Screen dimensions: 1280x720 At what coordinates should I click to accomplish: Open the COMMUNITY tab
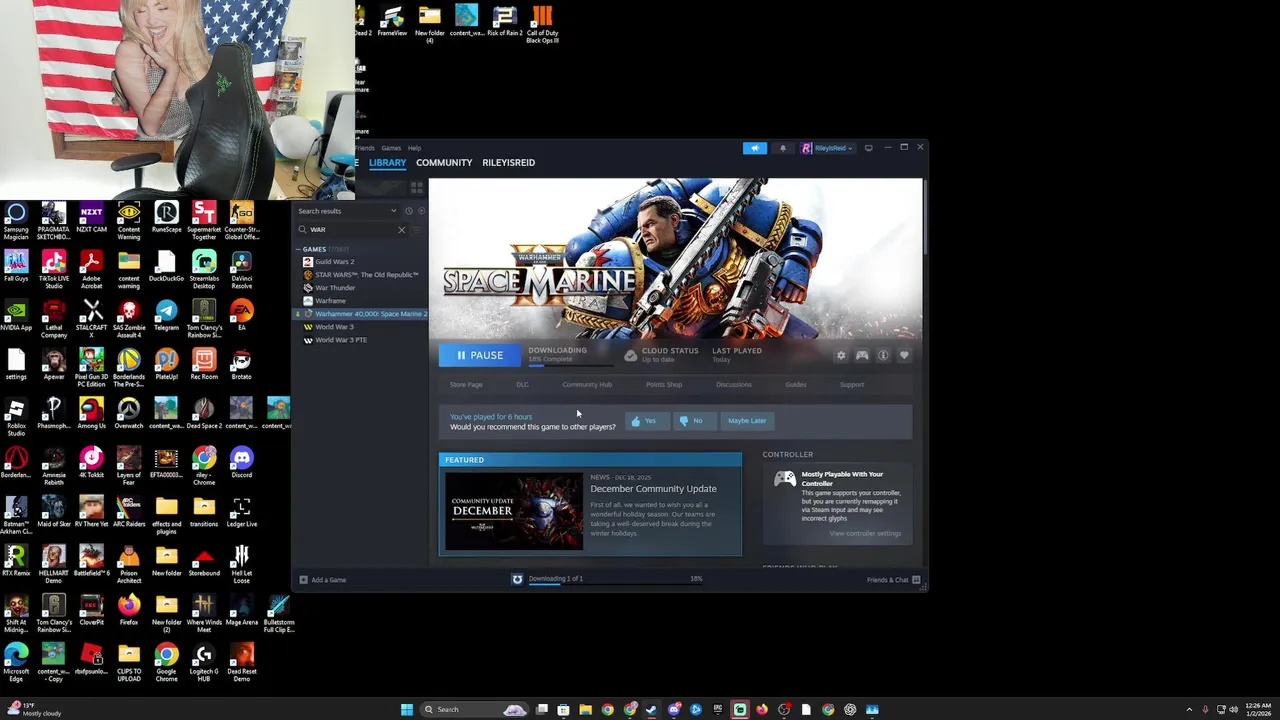coord(444,162)
